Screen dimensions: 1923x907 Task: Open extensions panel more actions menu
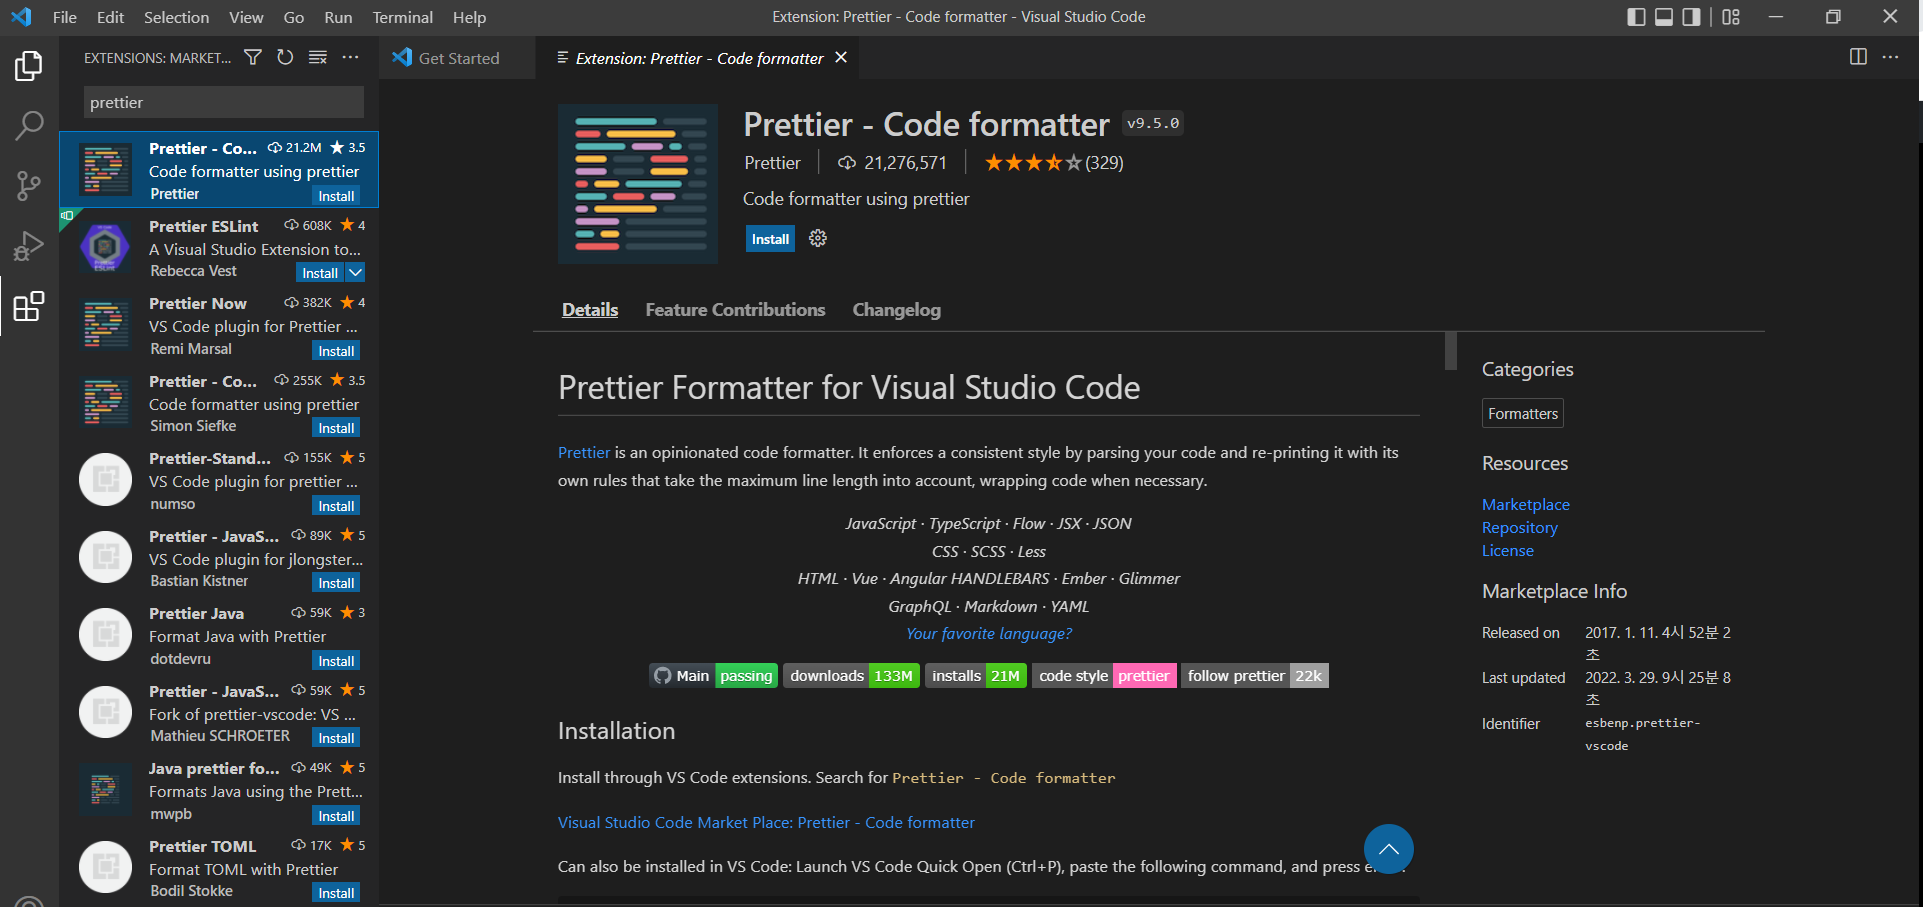350,58
